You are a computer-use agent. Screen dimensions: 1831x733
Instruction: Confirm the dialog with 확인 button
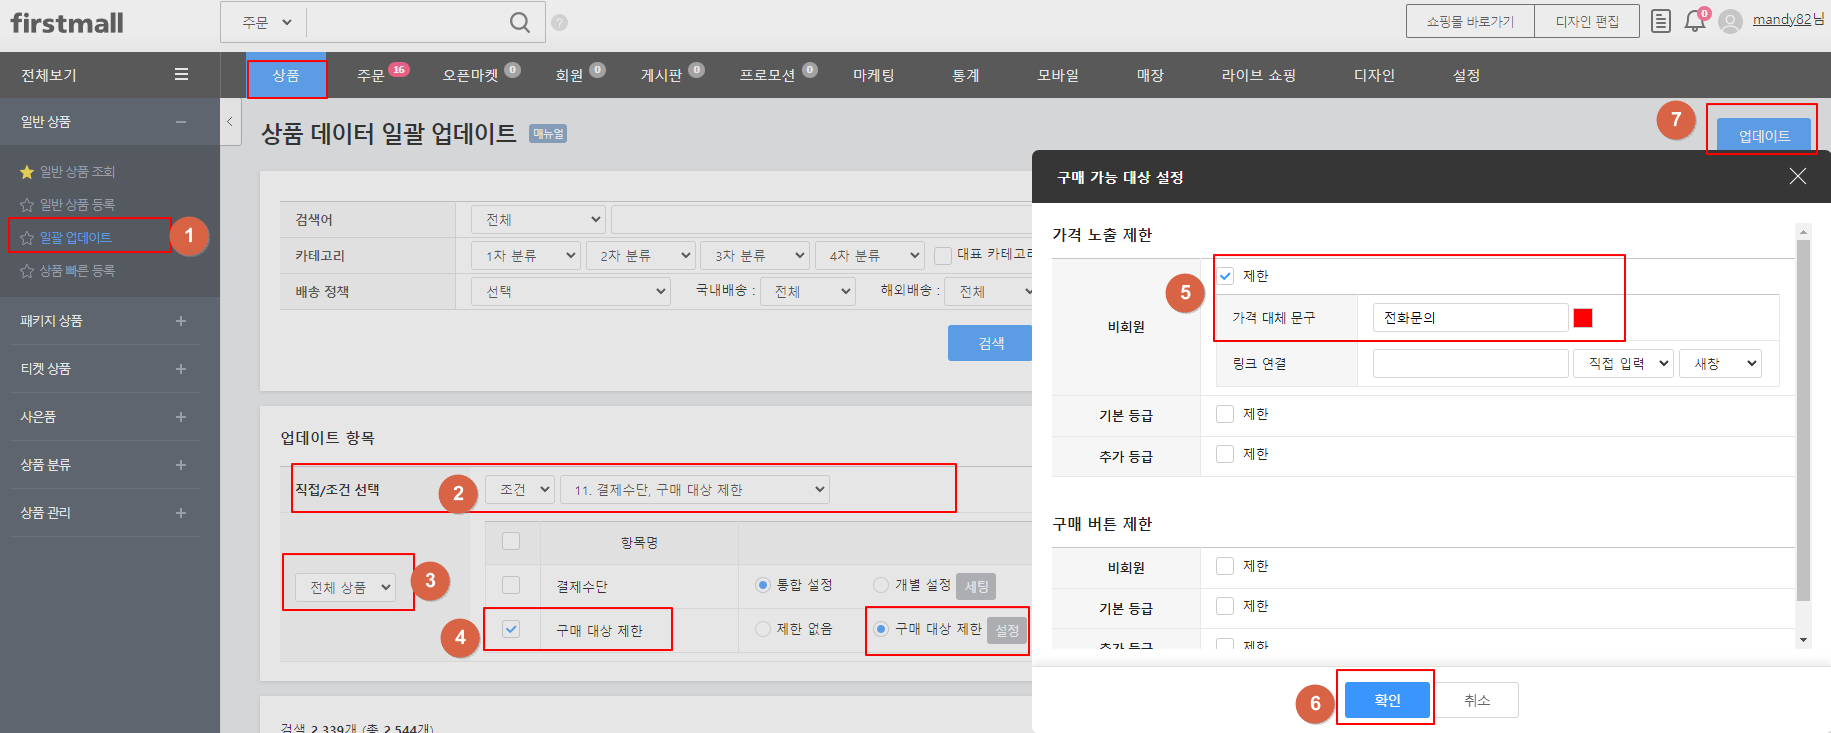click(1387, 700)
